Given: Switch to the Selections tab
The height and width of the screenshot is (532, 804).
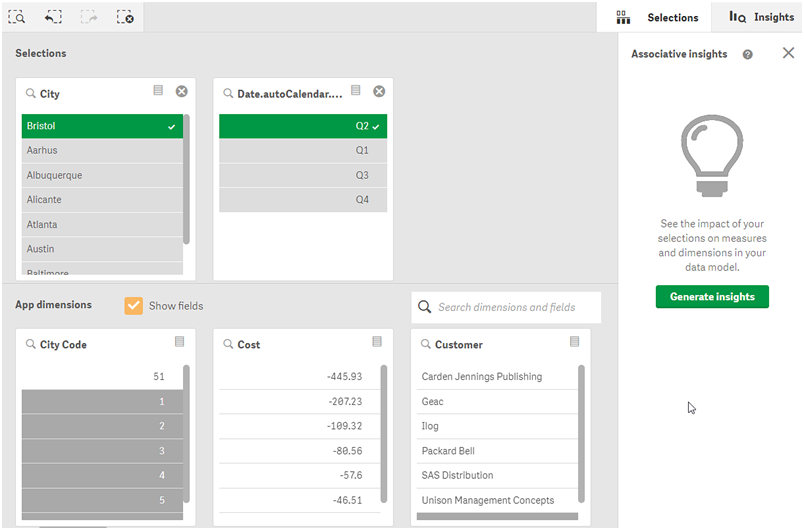Looking at the screenshot, I should 660,17.
